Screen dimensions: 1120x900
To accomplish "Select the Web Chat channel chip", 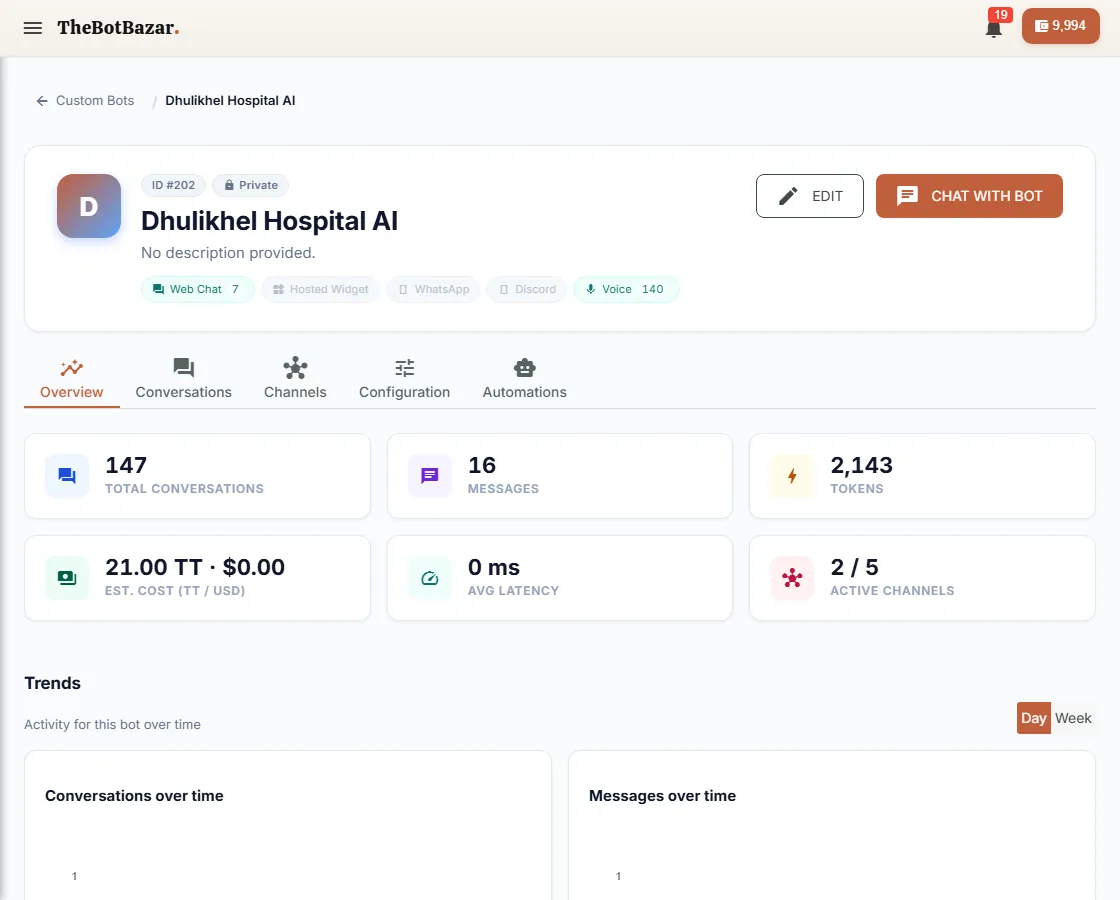I will pyautogui.click(x=197, y=289).
